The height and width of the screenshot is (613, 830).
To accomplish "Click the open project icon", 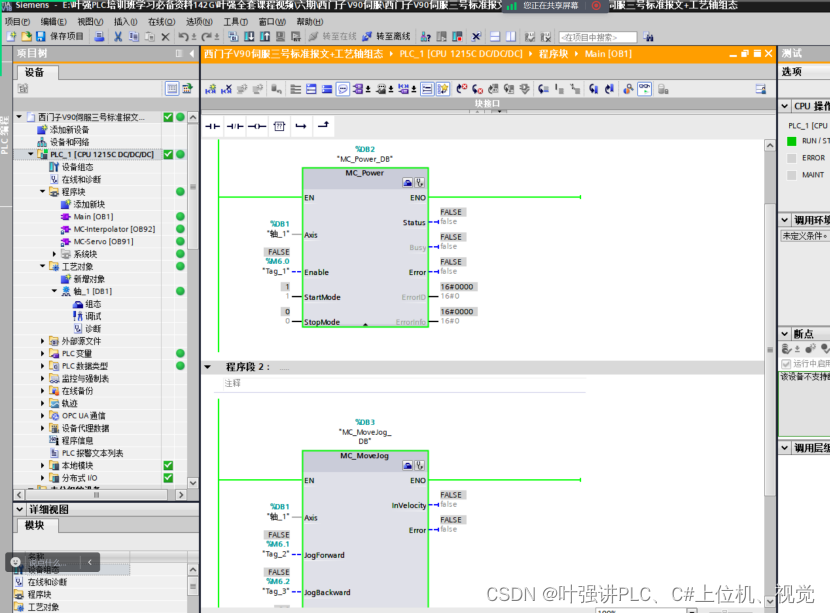I will 26,37.
